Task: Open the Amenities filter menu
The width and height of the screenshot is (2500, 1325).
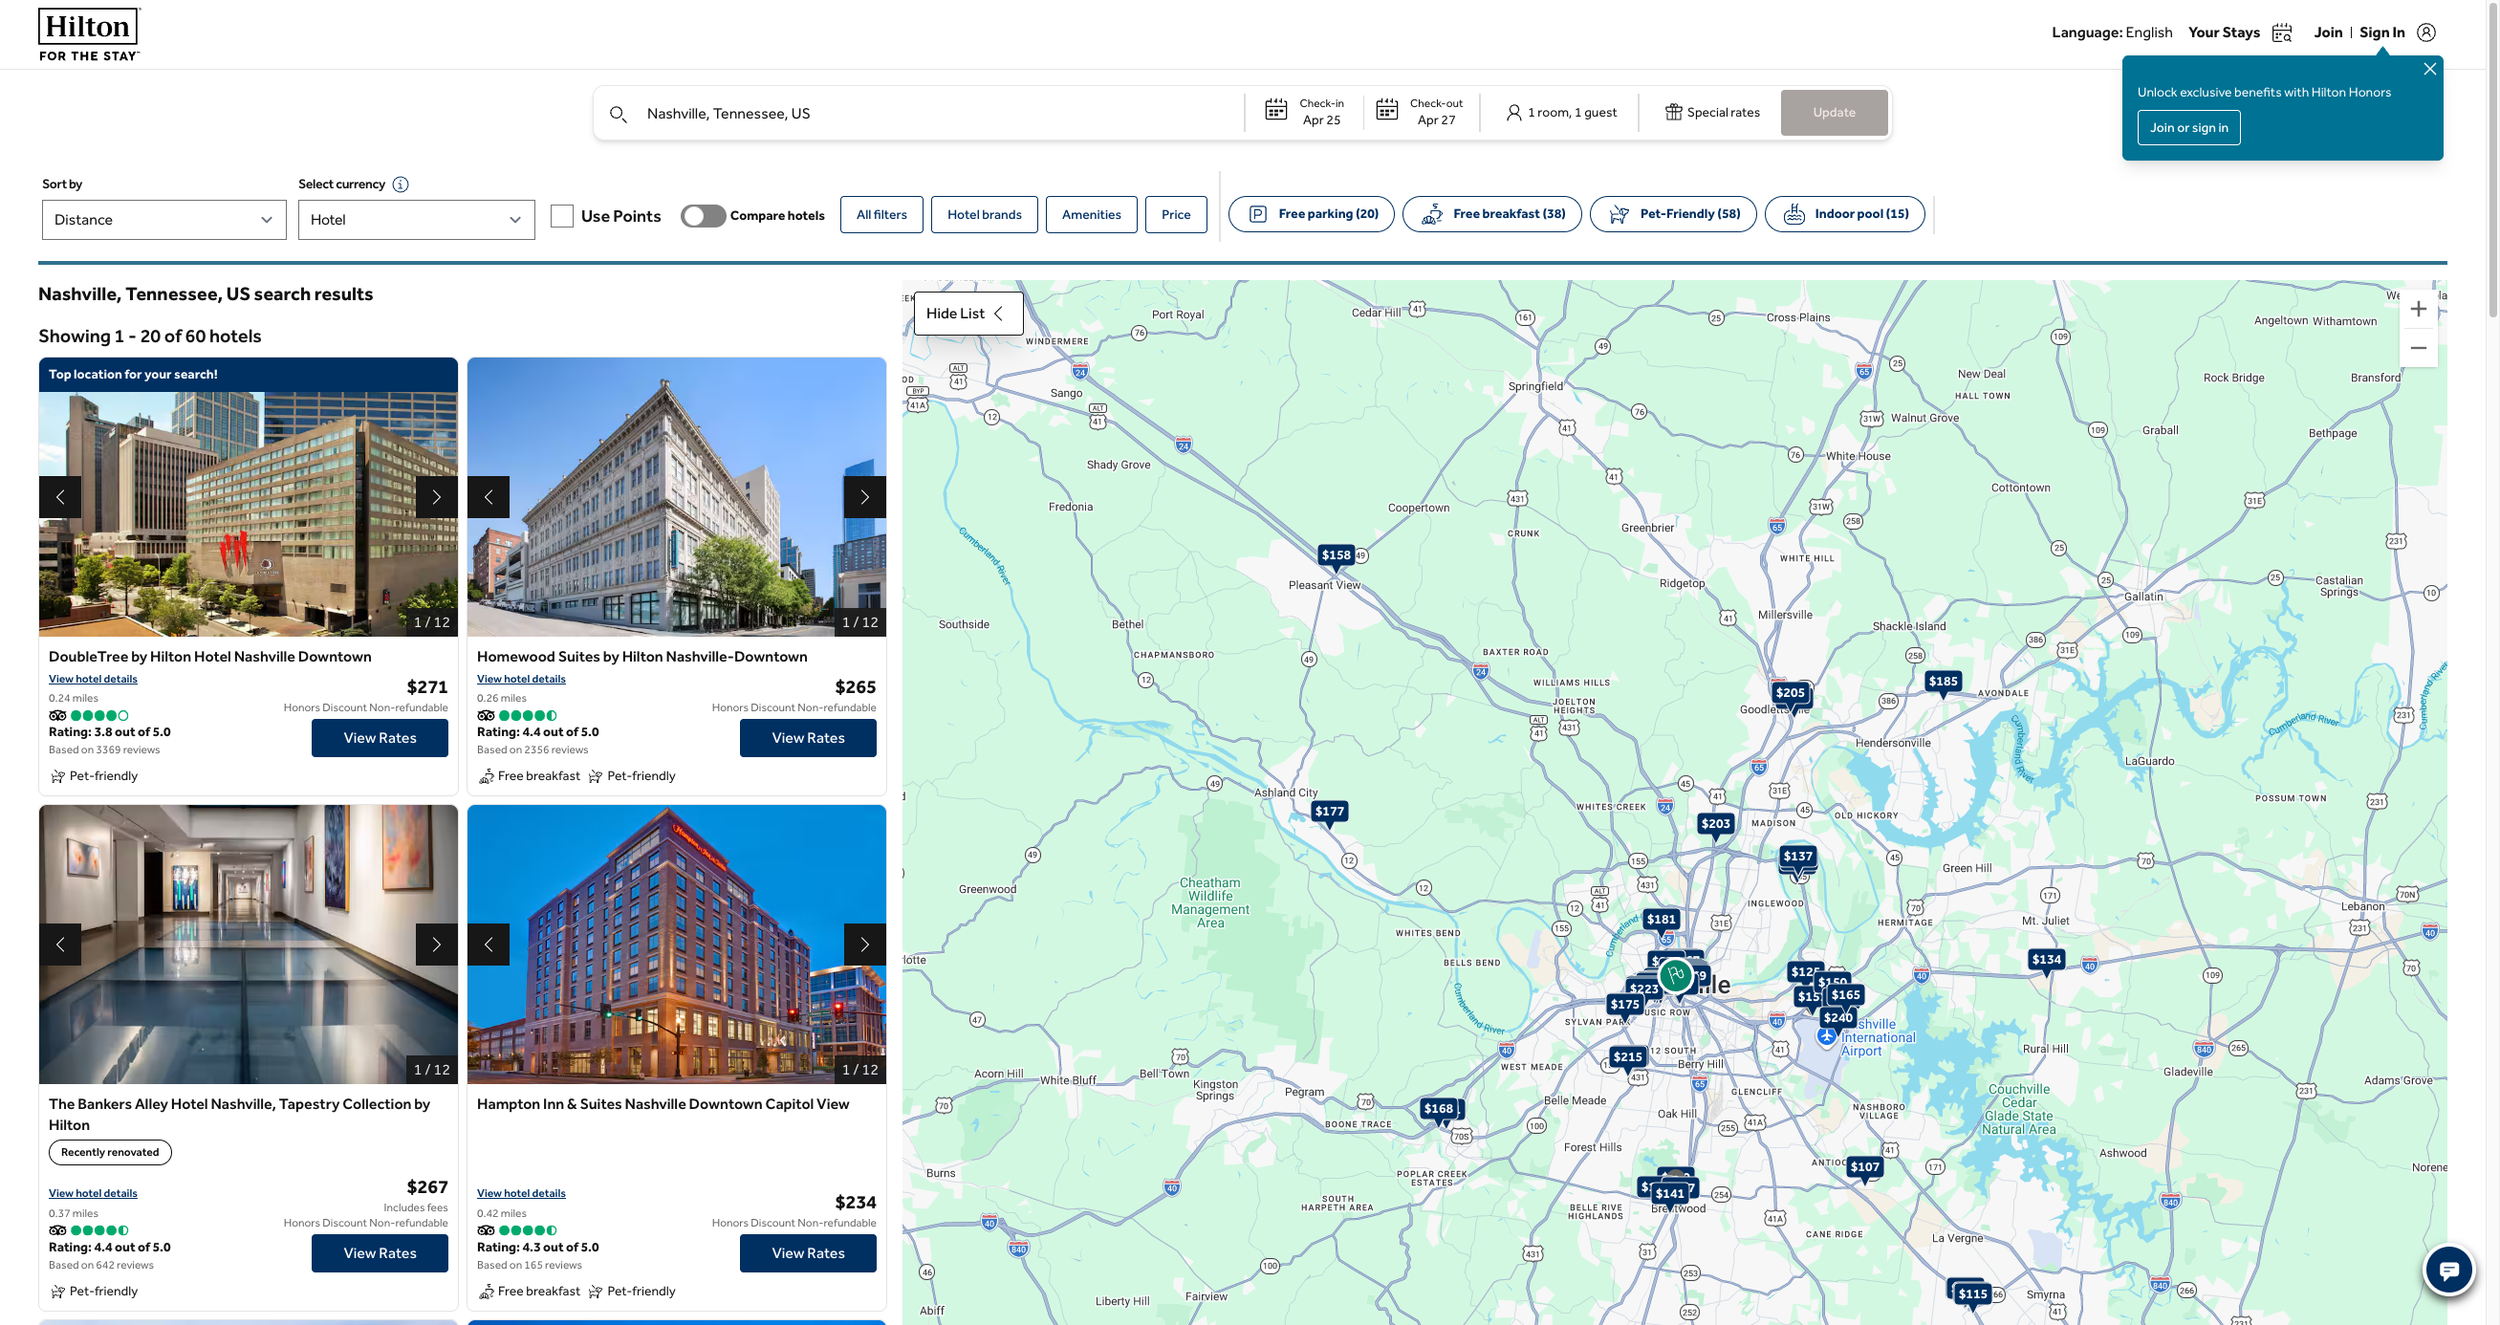Action: click(1090, 214)
